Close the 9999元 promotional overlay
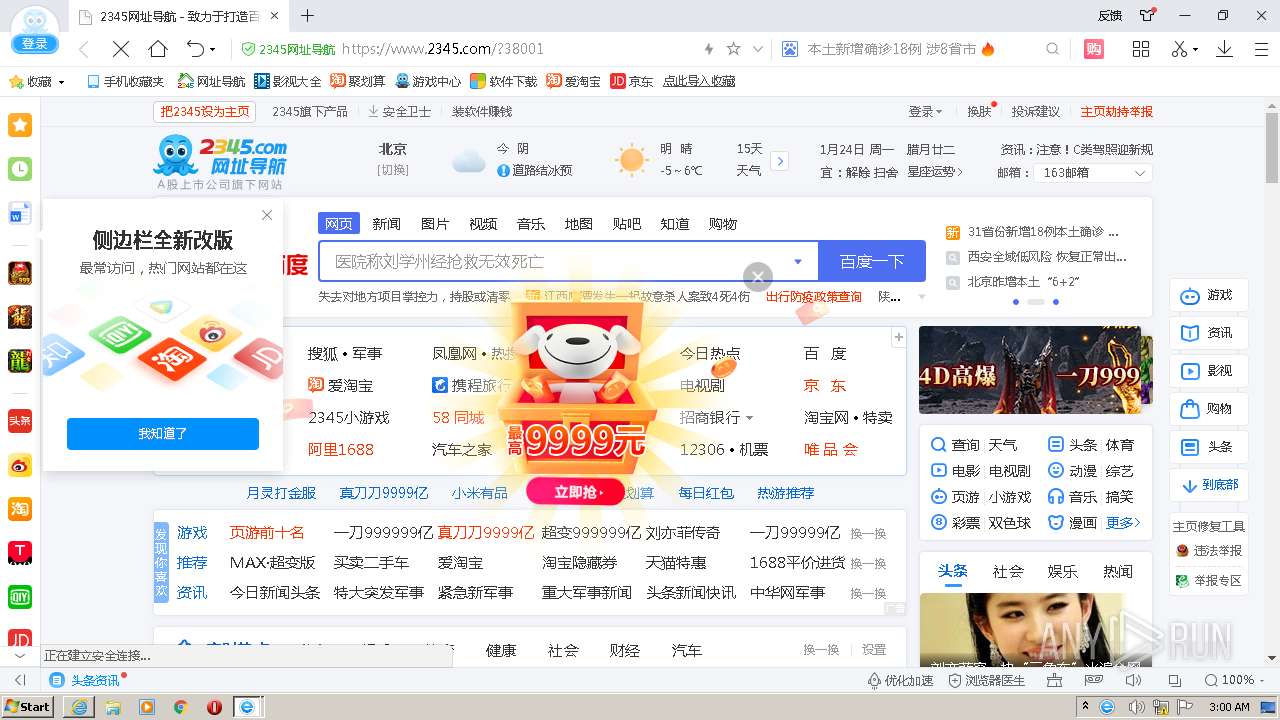Viewport: 1280px width, 720px height. coord(758,277)
